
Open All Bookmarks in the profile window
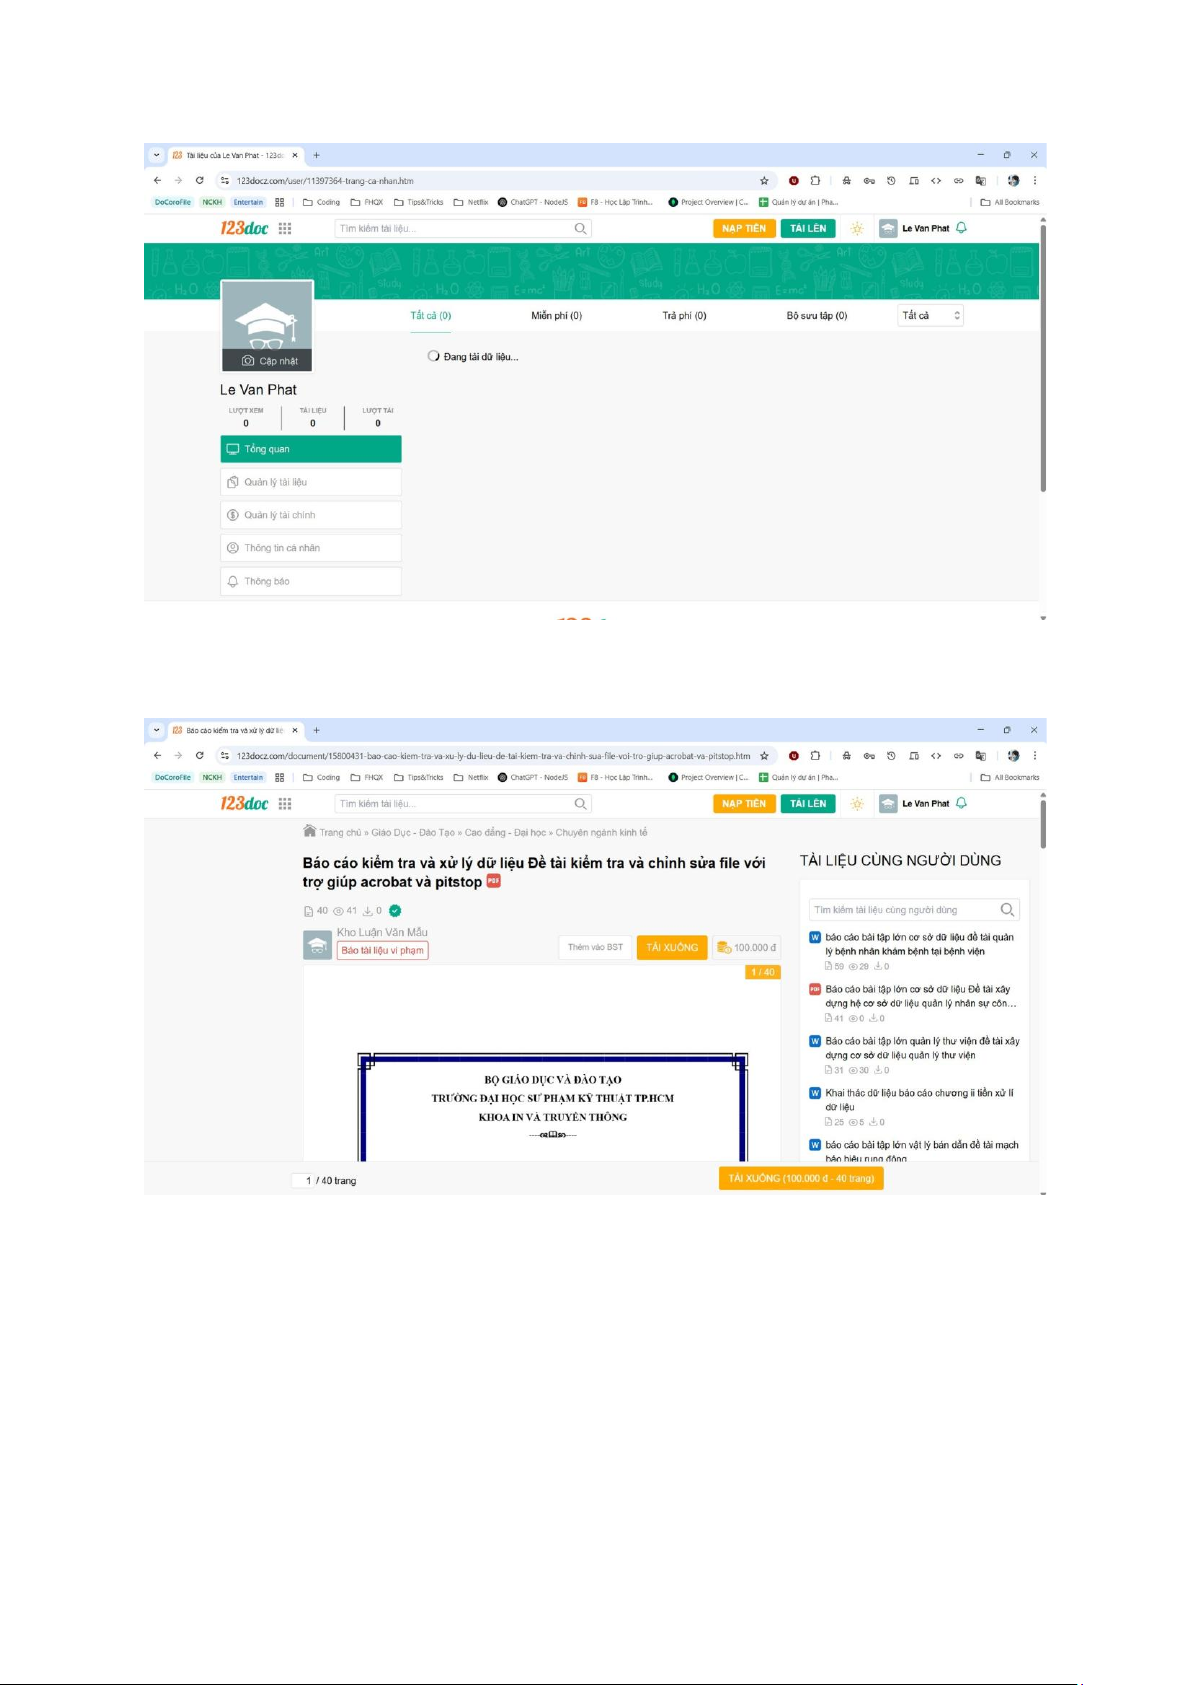(x=1010, y=202)
